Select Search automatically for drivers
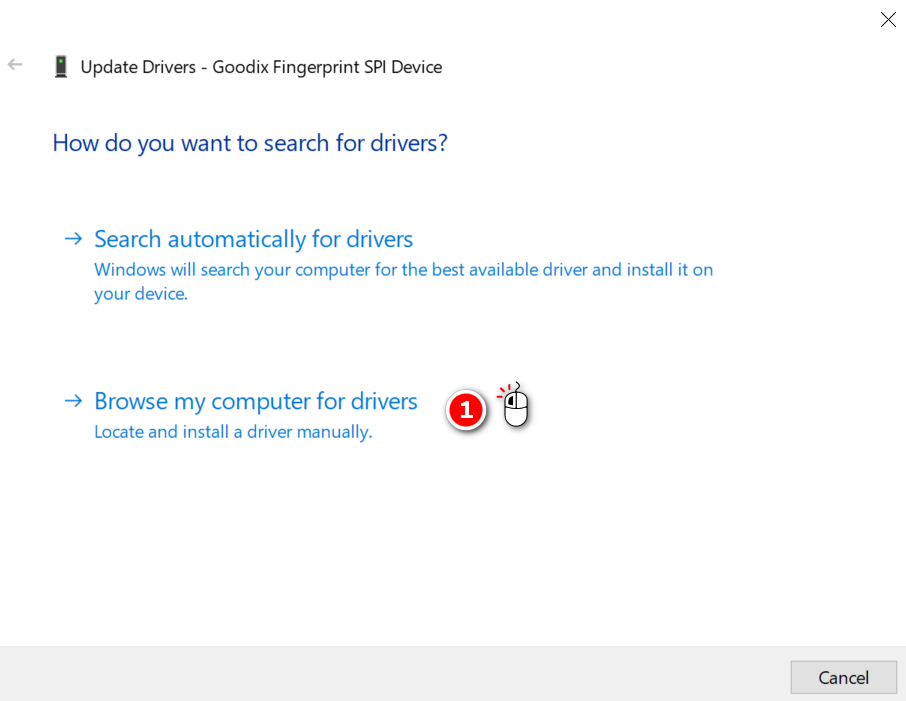Image resolution: width=906 pixels, height=701 pixels. (x=253, y=240)
